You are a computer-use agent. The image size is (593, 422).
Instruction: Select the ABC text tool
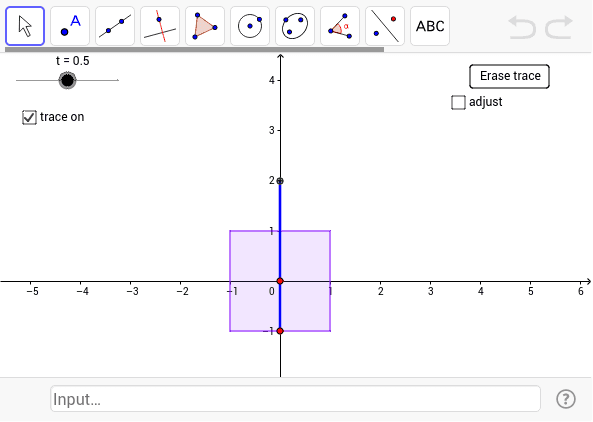click(430, 26)
